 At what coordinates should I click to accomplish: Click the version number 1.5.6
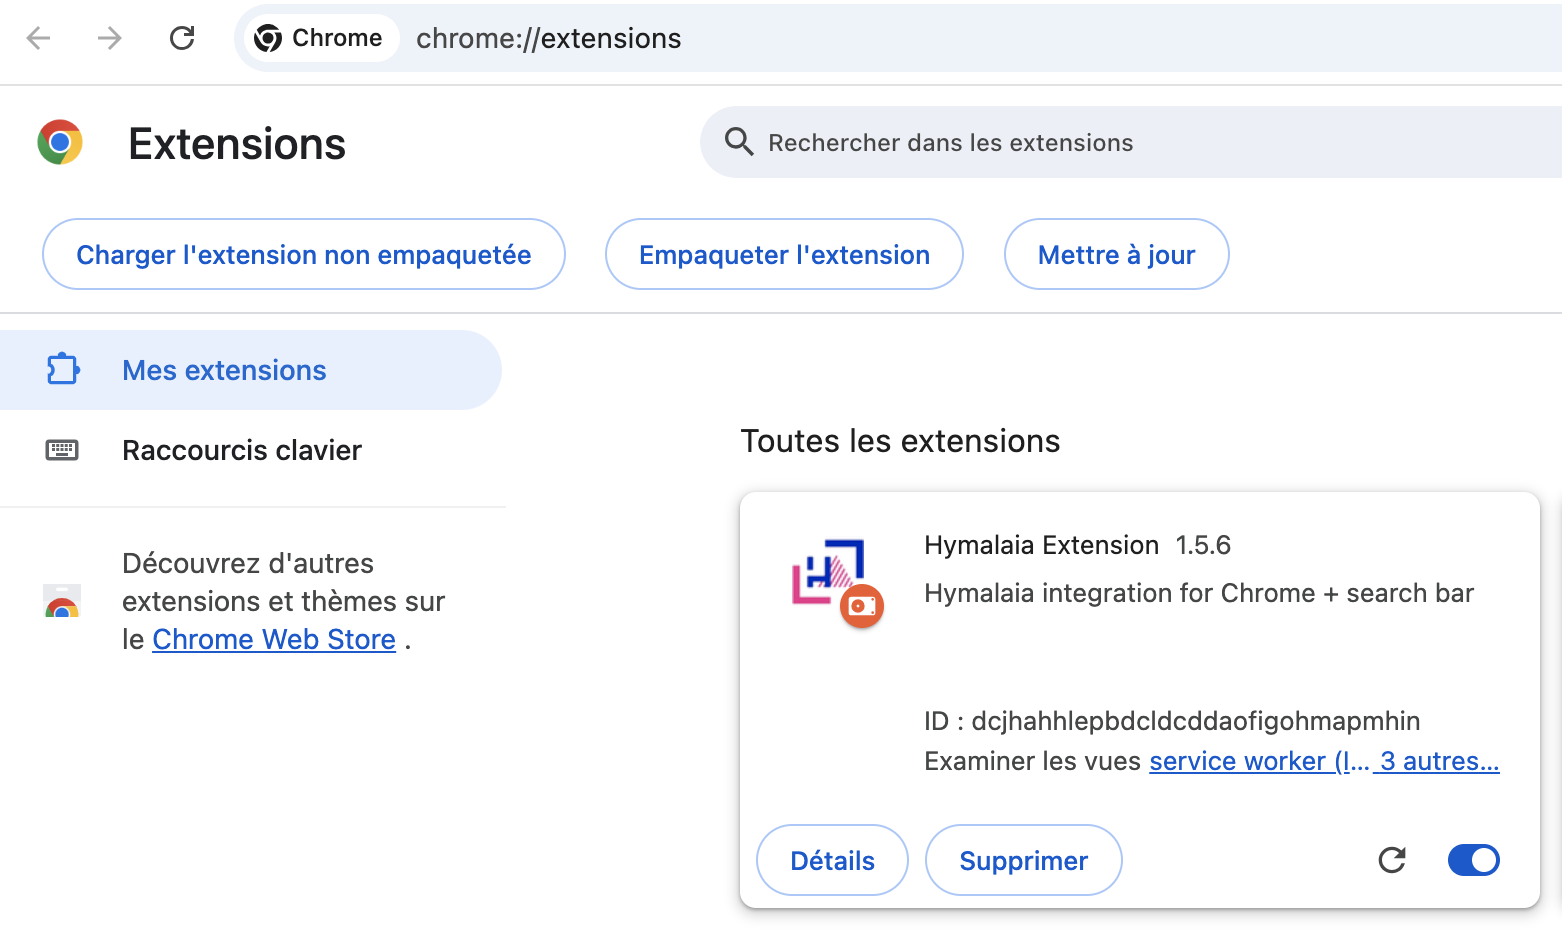point(1203,545)
